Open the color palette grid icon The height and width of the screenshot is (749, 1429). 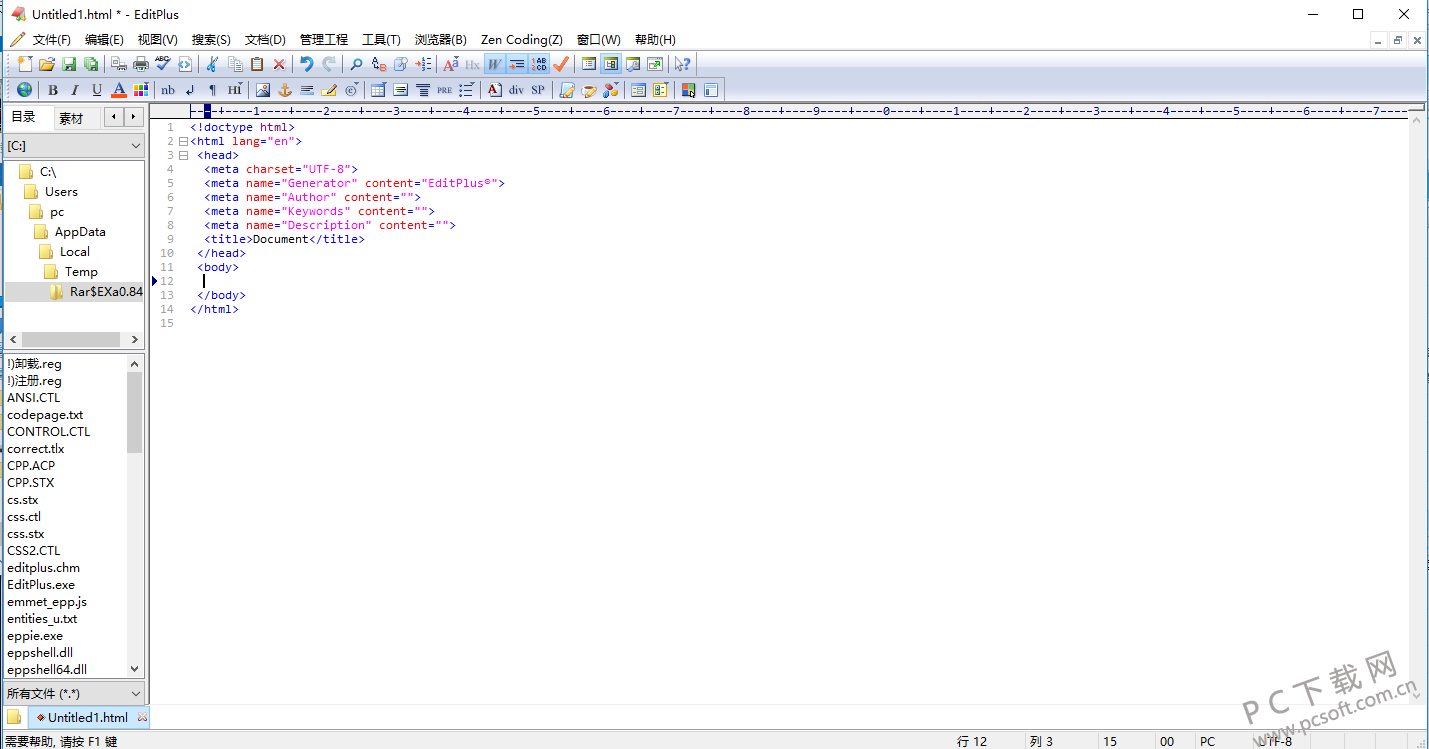tap(141, 90)
